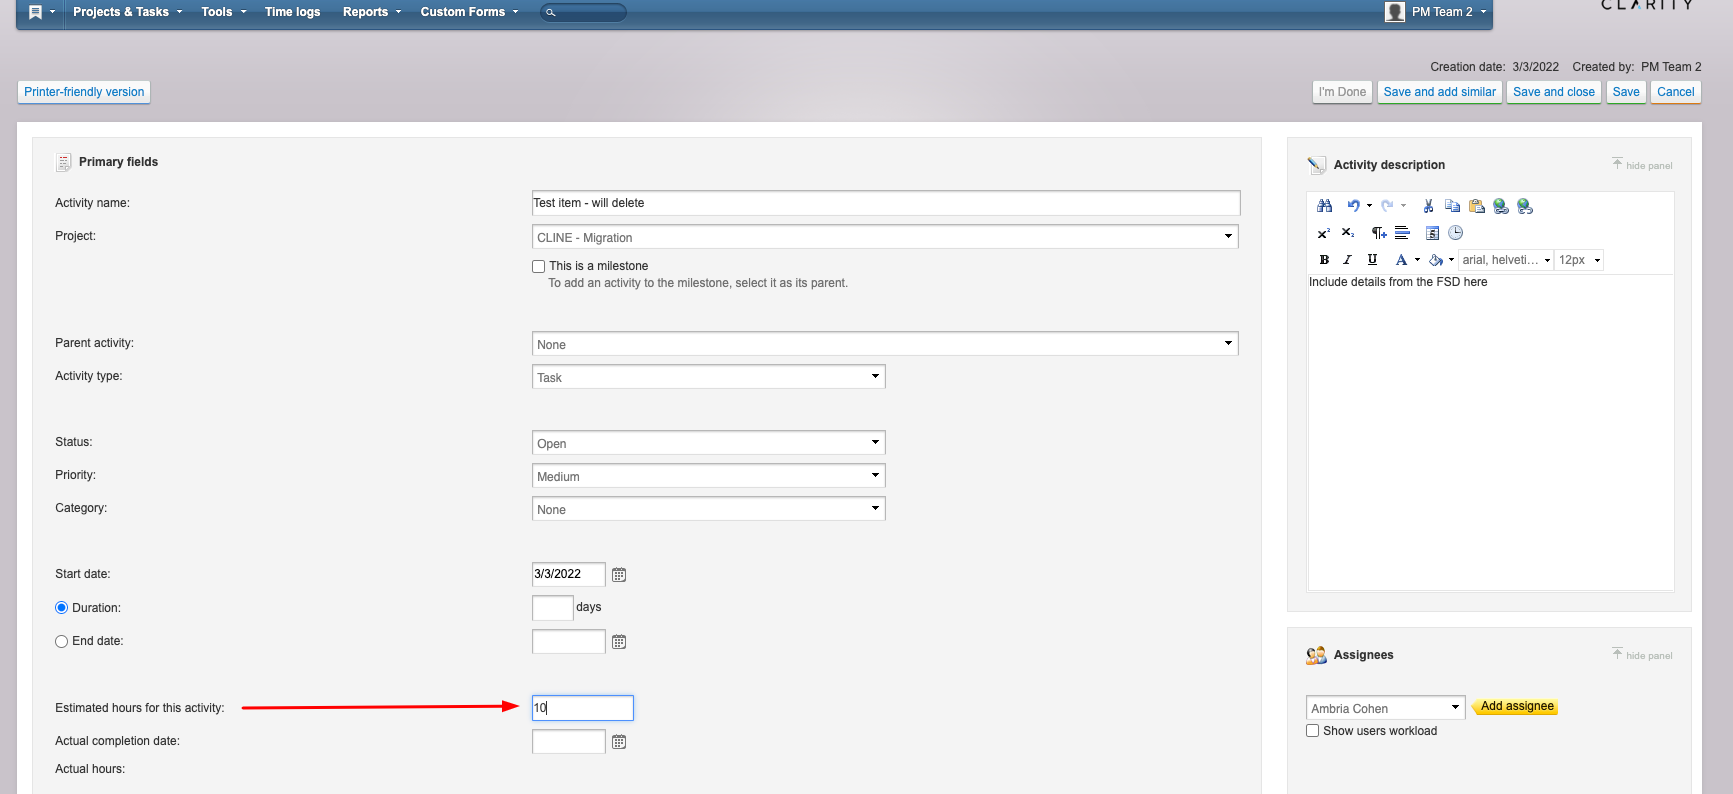Open the Activity type dropdown set to Task
The image size is (1733, 794).
[x=709, y=377]
